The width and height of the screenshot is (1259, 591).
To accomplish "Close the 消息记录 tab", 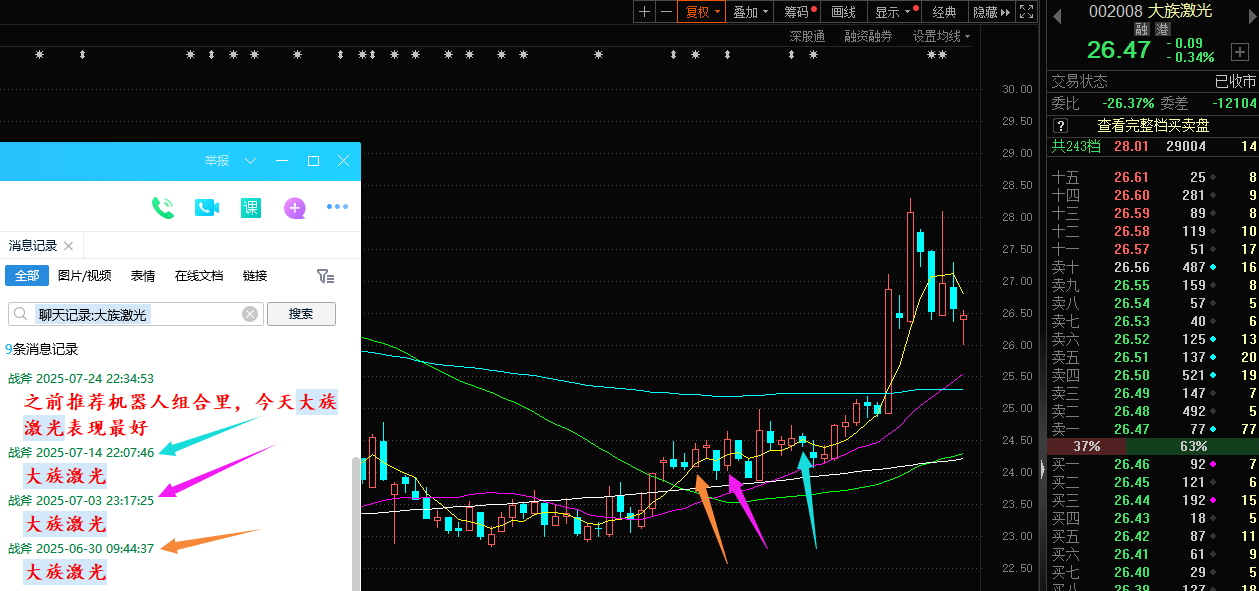I will (68, 246).
